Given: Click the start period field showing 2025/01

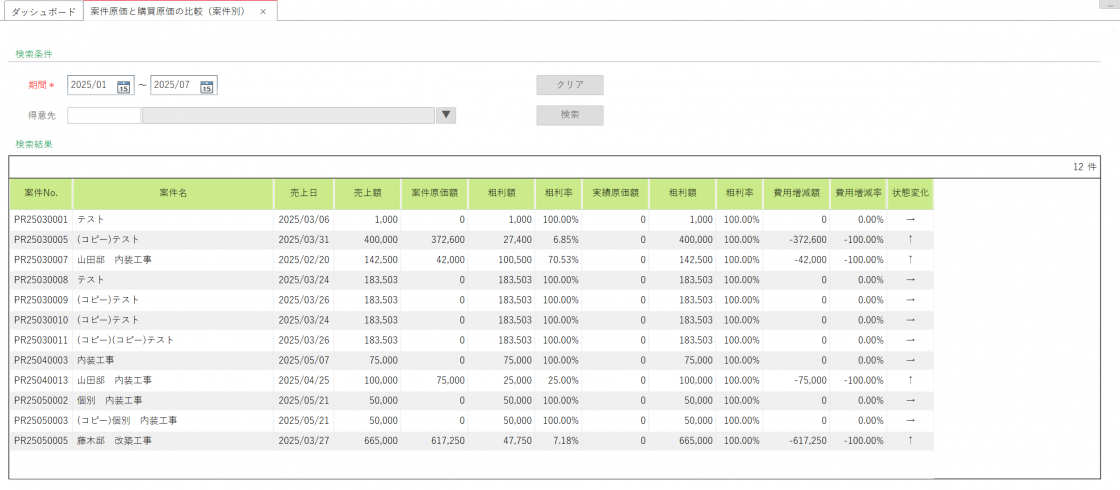Looking at the screenshot, I should [x=91, y=86].
